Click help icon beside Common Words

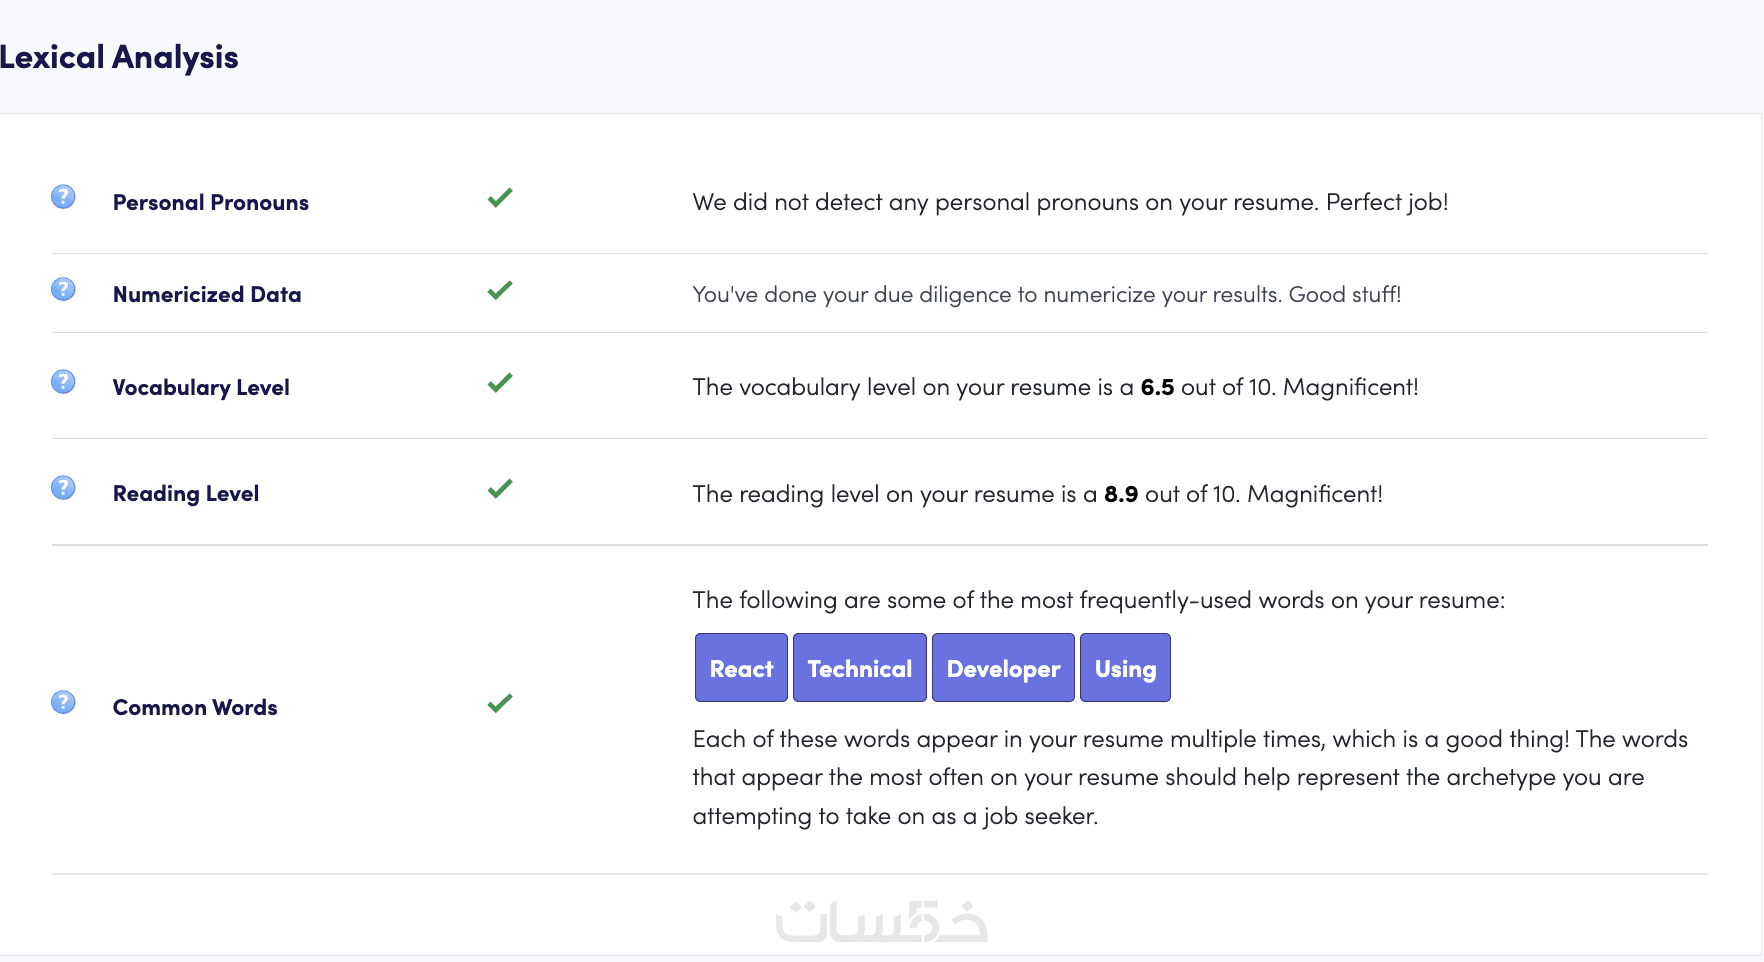[63, 702]
